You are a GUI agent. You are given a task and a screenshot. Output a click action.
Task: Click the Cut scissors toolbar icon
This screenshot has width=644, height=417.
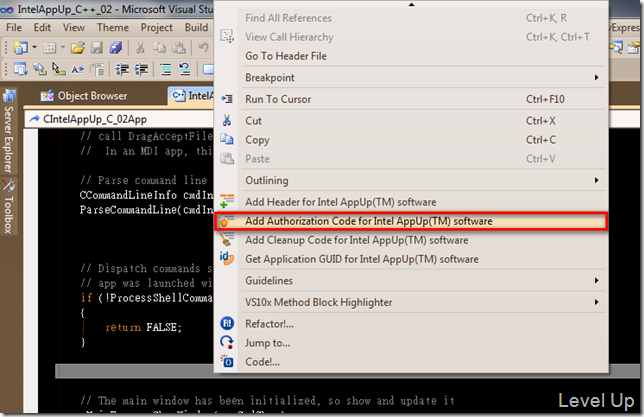(140, 48)
